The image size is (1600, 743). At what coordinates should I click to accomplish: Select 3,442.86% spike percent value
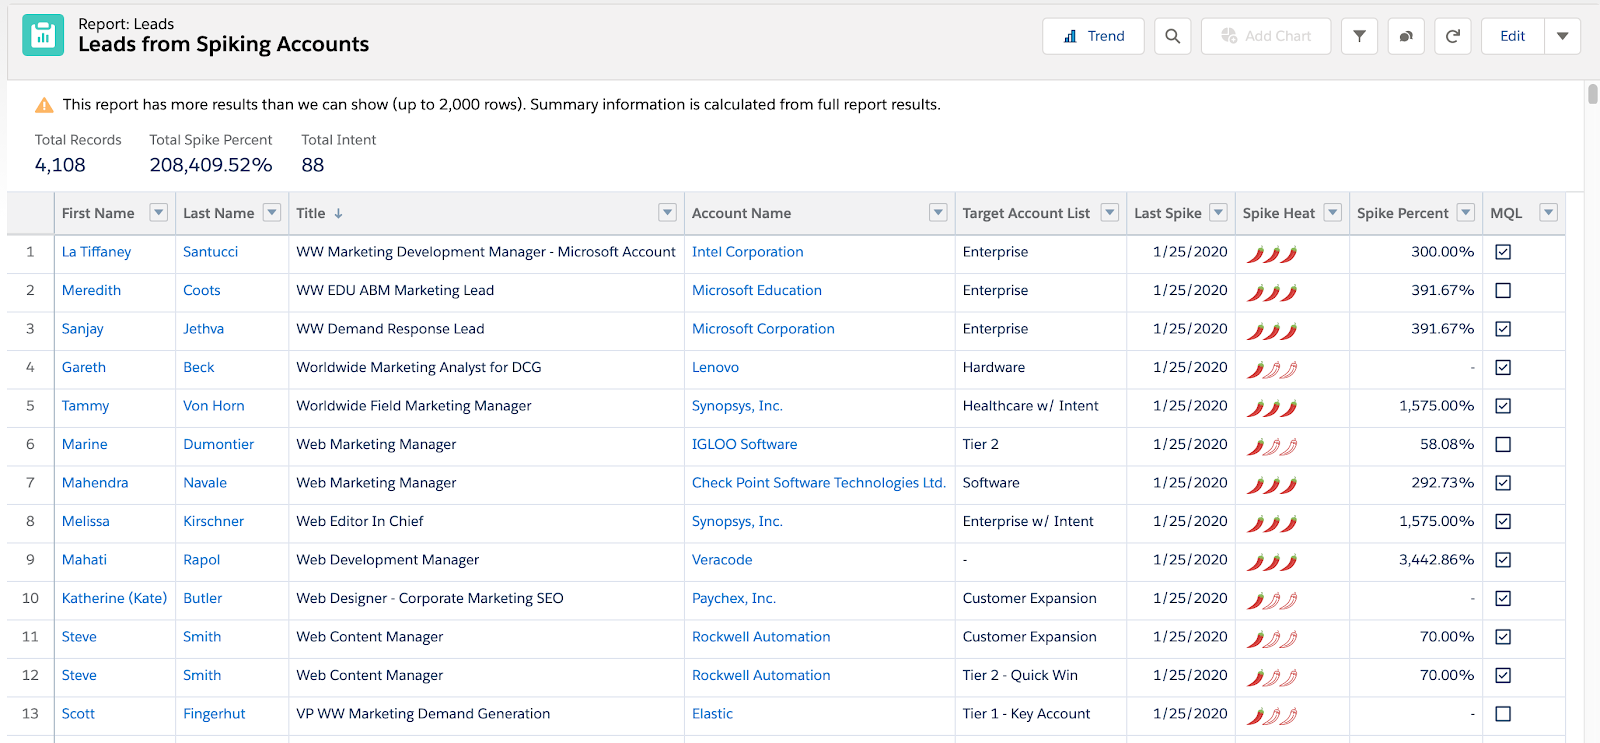[x=1436, y=560]
